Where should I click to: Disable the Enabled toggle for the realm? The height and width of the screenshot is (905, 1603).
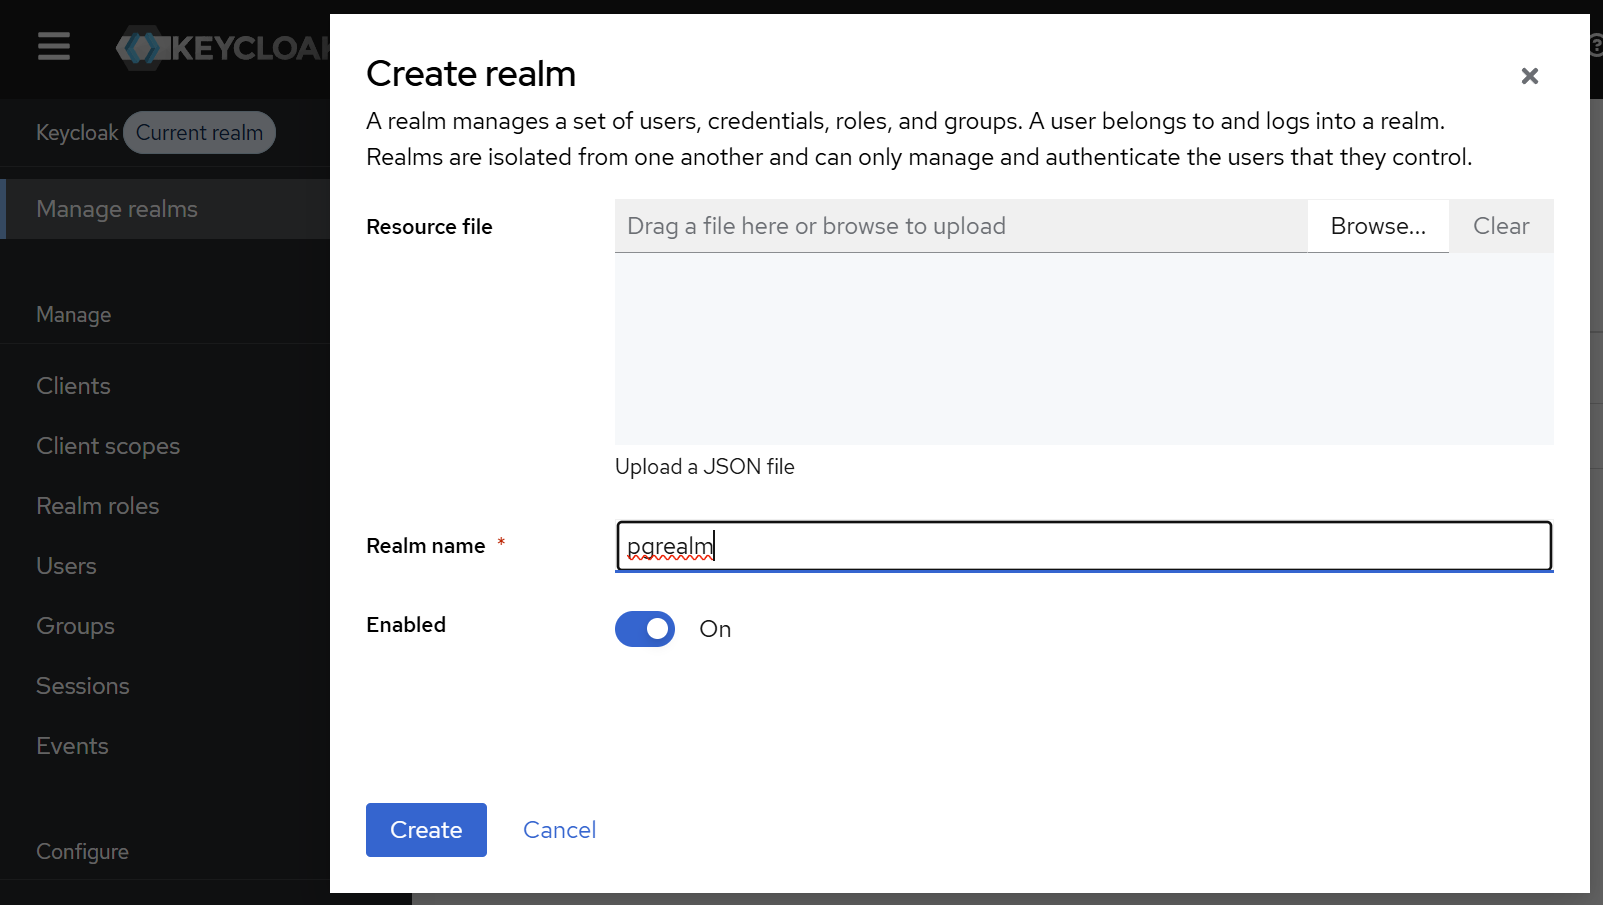click(644, 629)
